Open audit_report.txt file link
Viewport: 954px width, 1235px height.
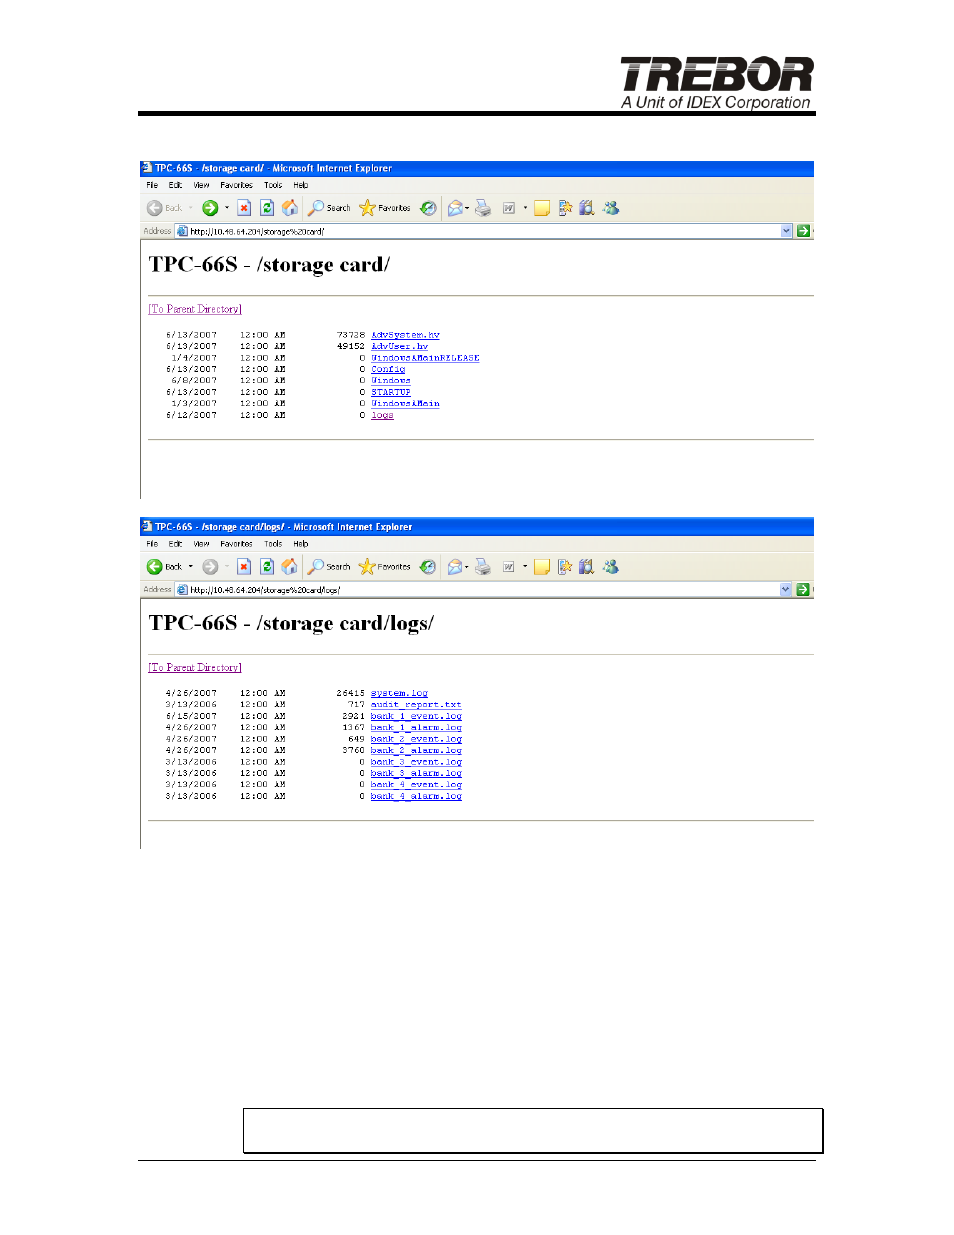click(416, 704)
